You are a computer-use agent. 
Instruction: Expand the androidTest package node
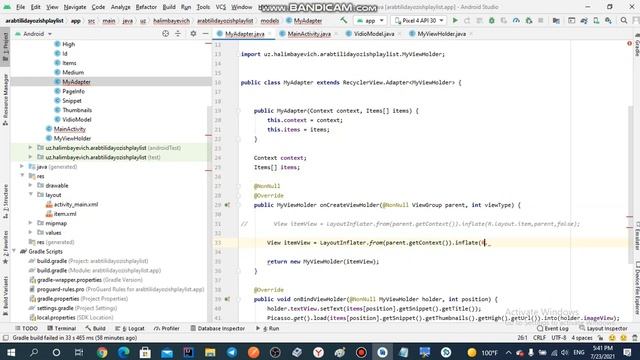tap(30, 147)
